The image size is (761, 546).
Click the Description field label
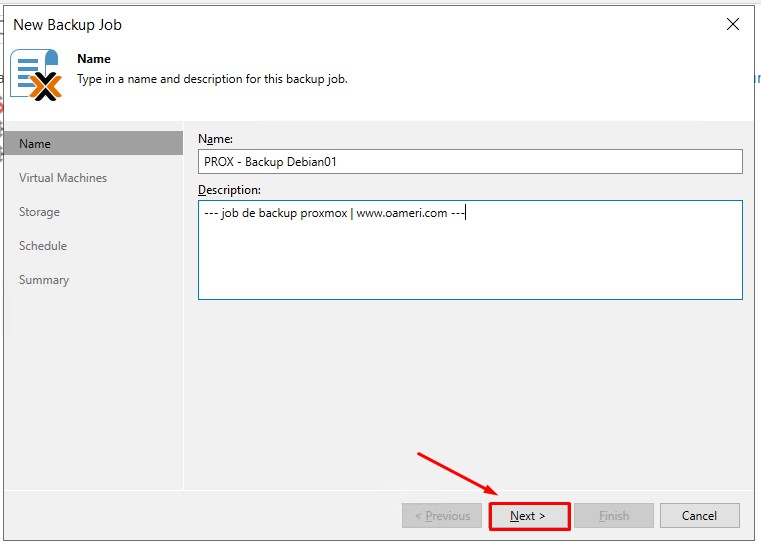(x=229, y=190)
